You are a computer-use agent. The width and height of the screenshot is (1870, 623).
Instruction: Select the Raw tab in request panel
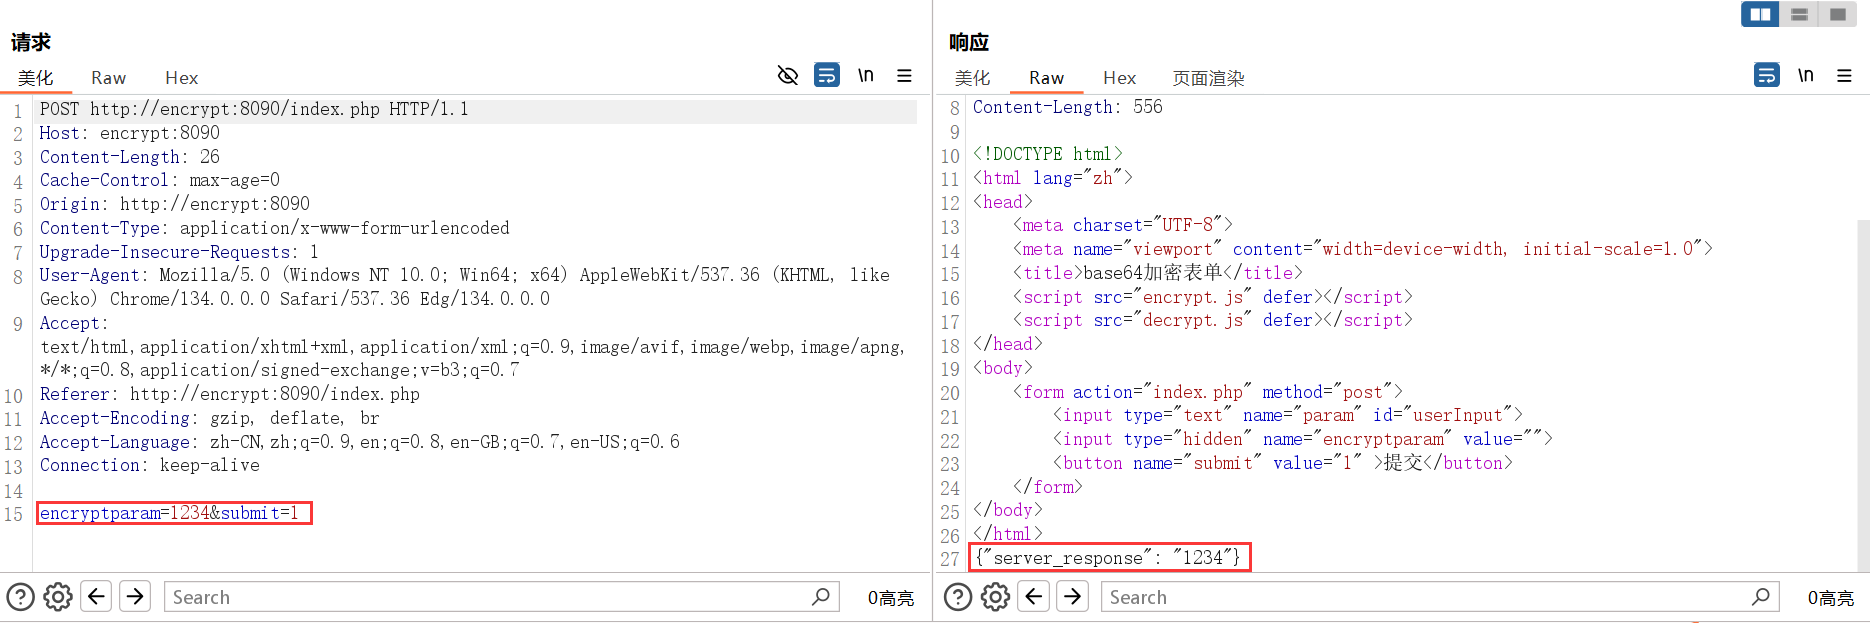tap(108, 78)
